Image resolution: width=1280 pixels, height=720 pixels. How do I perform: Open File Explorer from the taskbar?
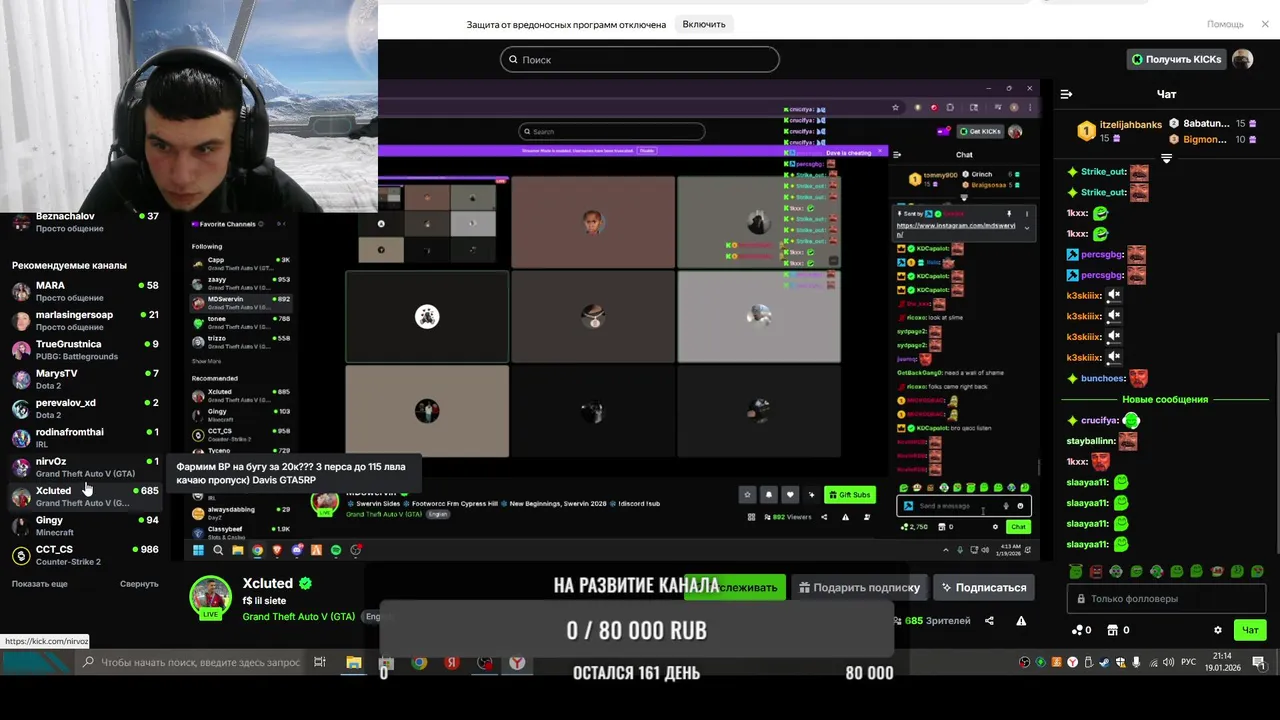click(353, 662)
